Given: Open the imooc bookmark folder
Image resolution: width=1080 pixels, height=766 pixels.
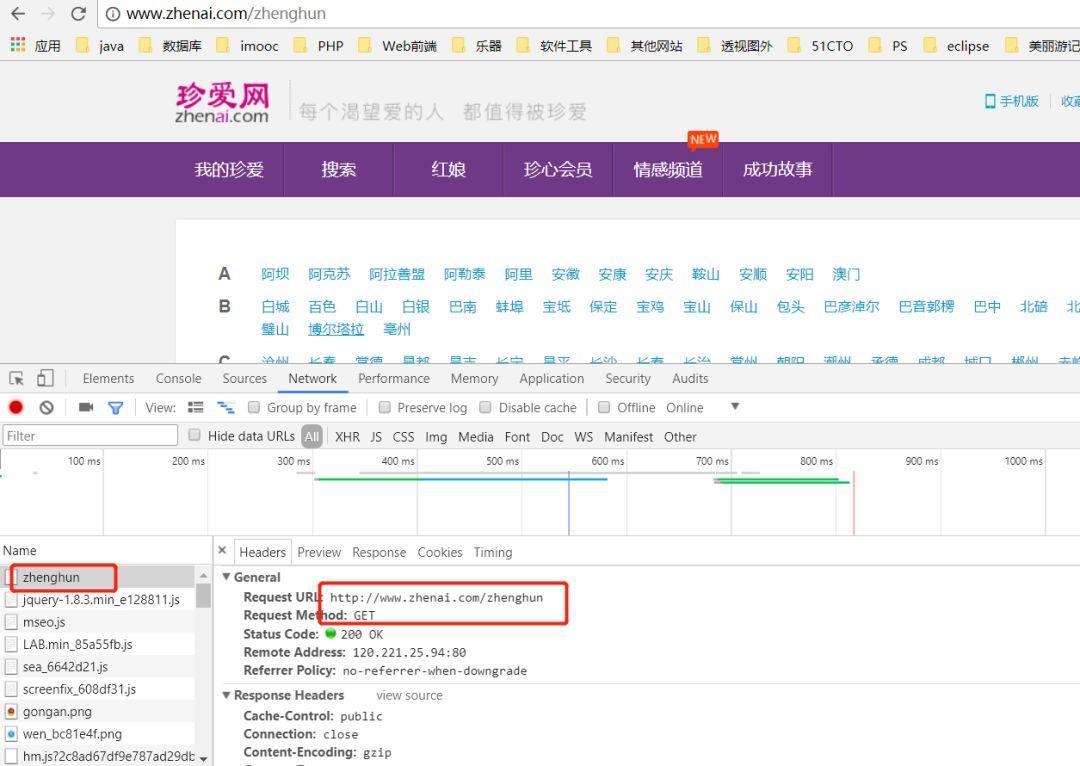Looking at the screenshot, I should [247, 46].
